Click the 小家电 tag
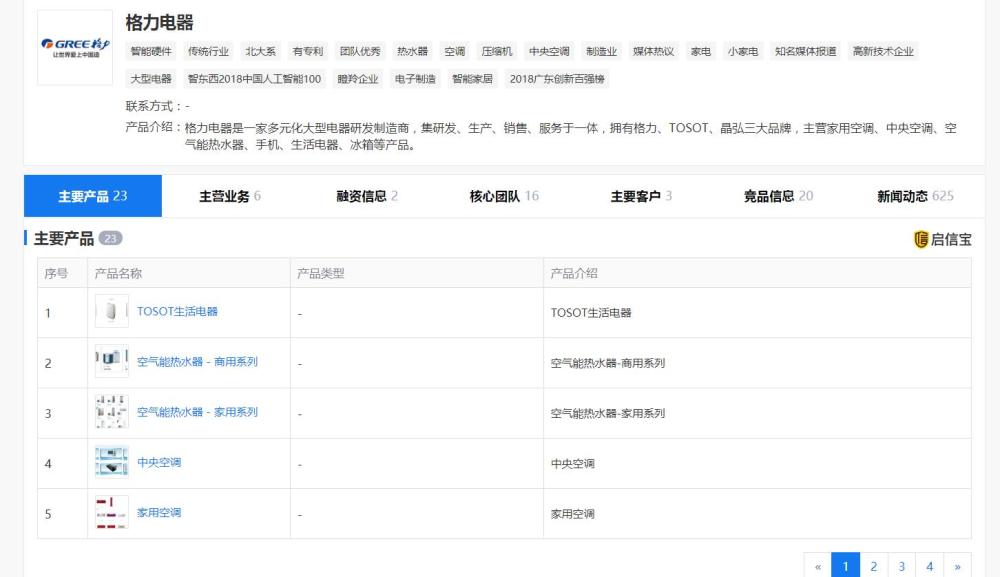The height and width of the screenshot is (577, 1000). tap(743, 52)
